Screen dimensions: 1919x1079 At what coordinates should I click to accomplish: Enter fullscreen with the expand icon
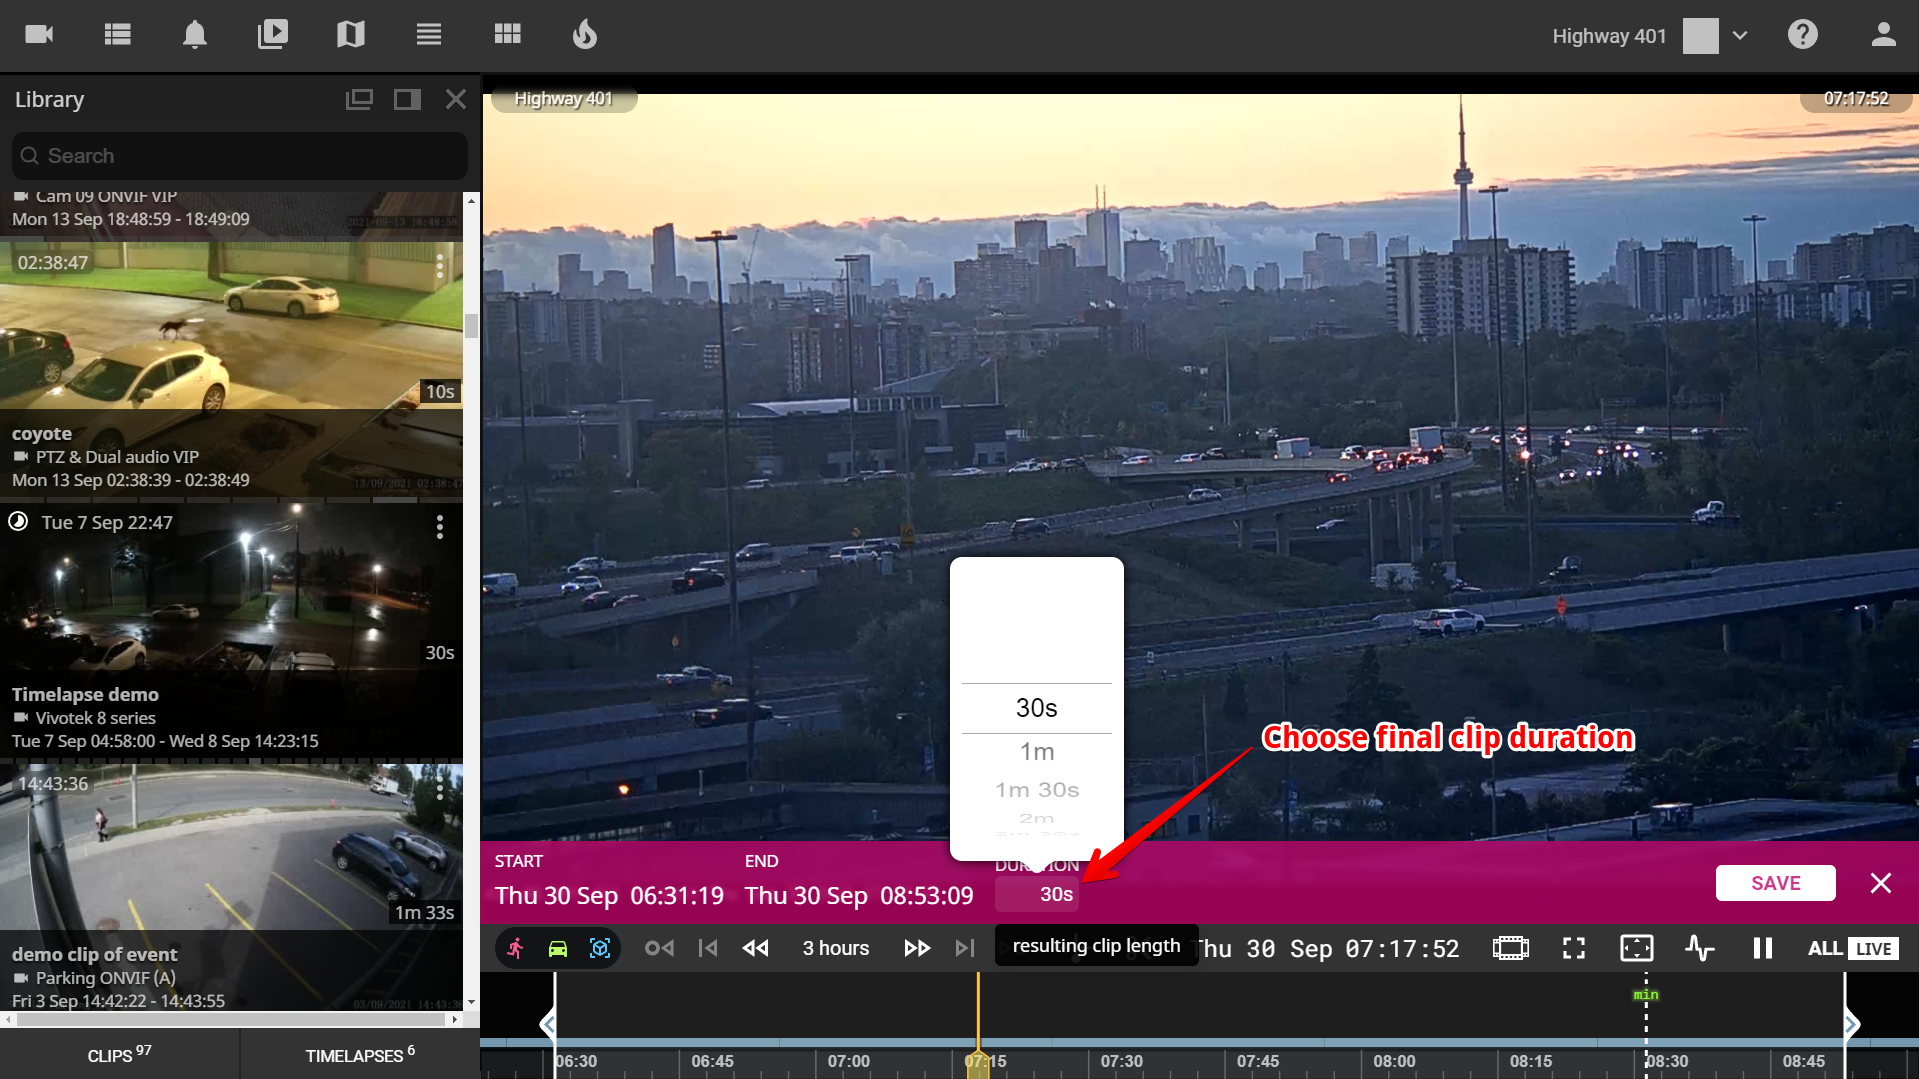tap(1573, 948)
